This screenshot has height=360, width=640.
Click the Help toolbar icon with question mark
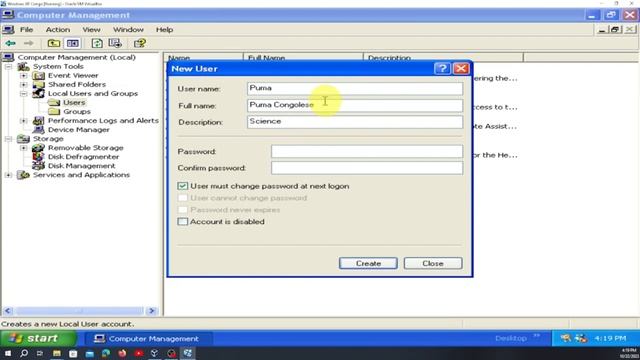(140, 43)
